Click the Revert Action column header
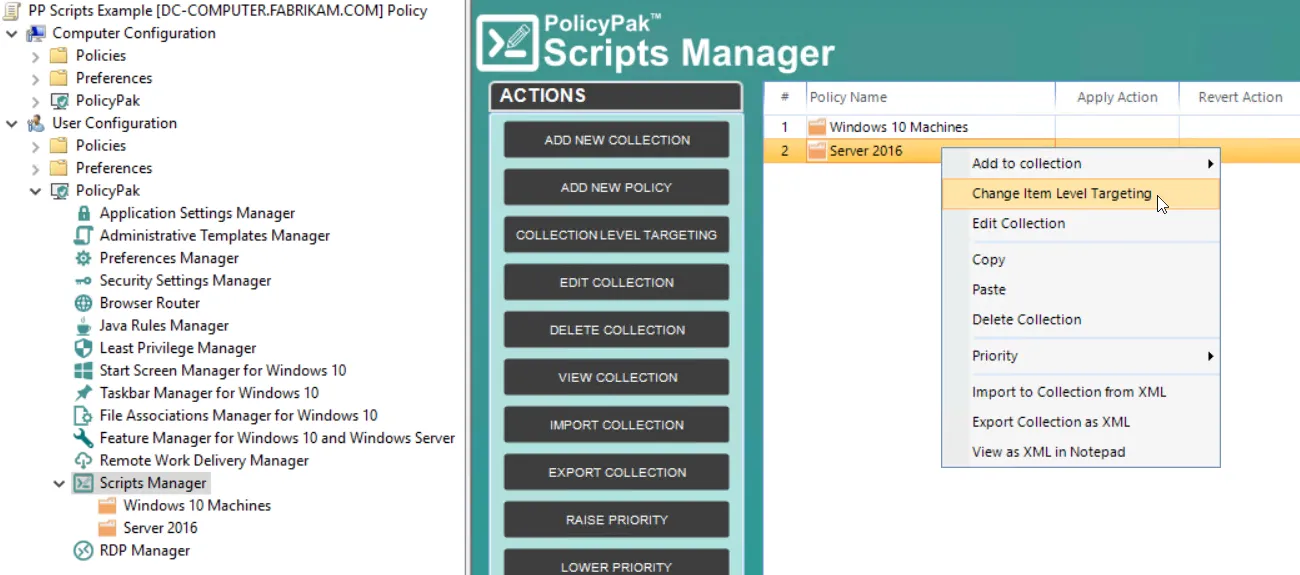The image size is (1300, 575). pos(1240,97)
